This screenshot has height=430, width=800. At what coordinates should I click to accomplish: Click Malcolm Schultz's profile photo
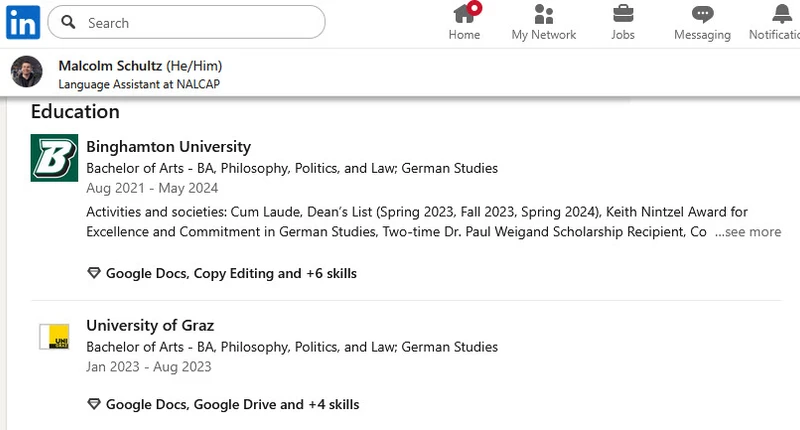point(27,71)
